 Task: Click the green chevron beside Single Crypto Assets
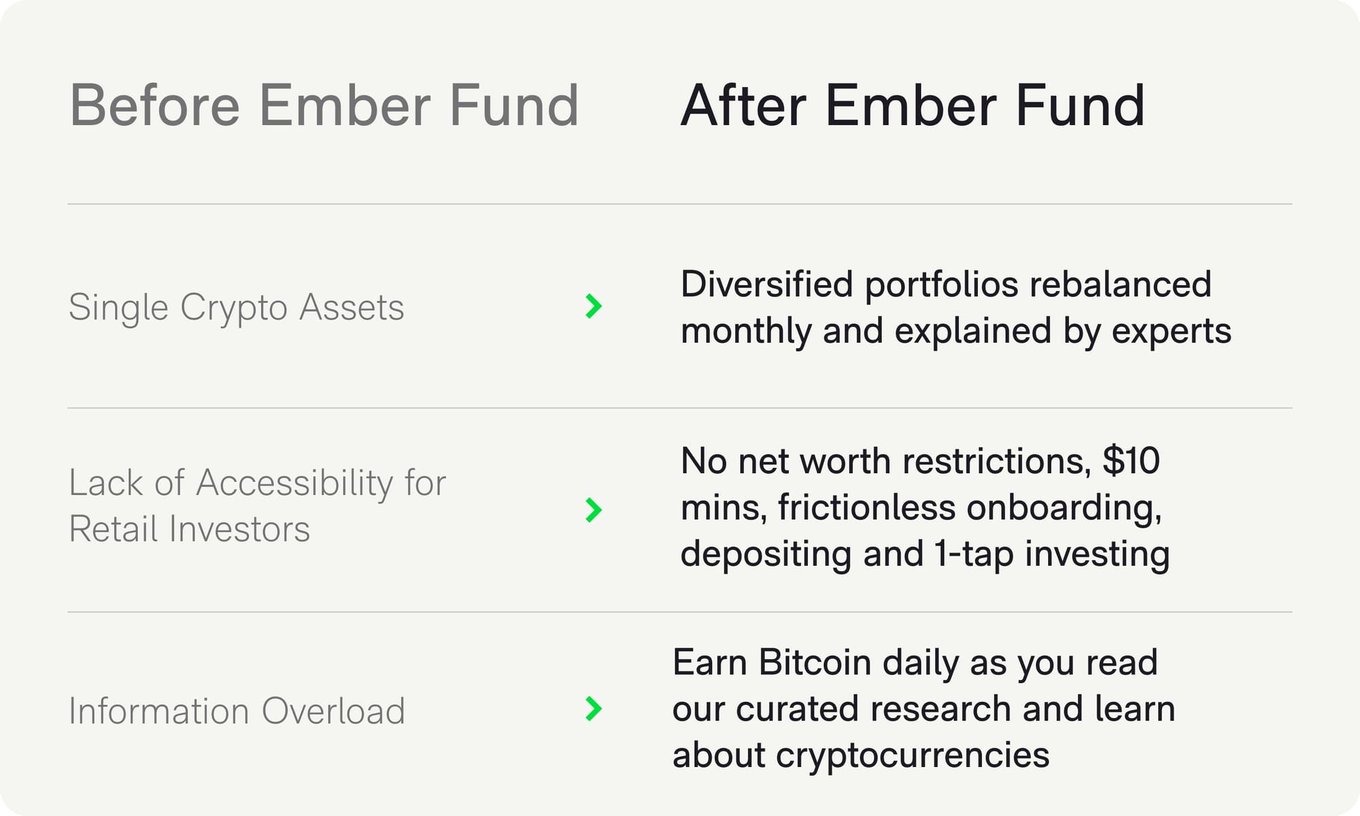pyautogui.click(x=594, y=306)
